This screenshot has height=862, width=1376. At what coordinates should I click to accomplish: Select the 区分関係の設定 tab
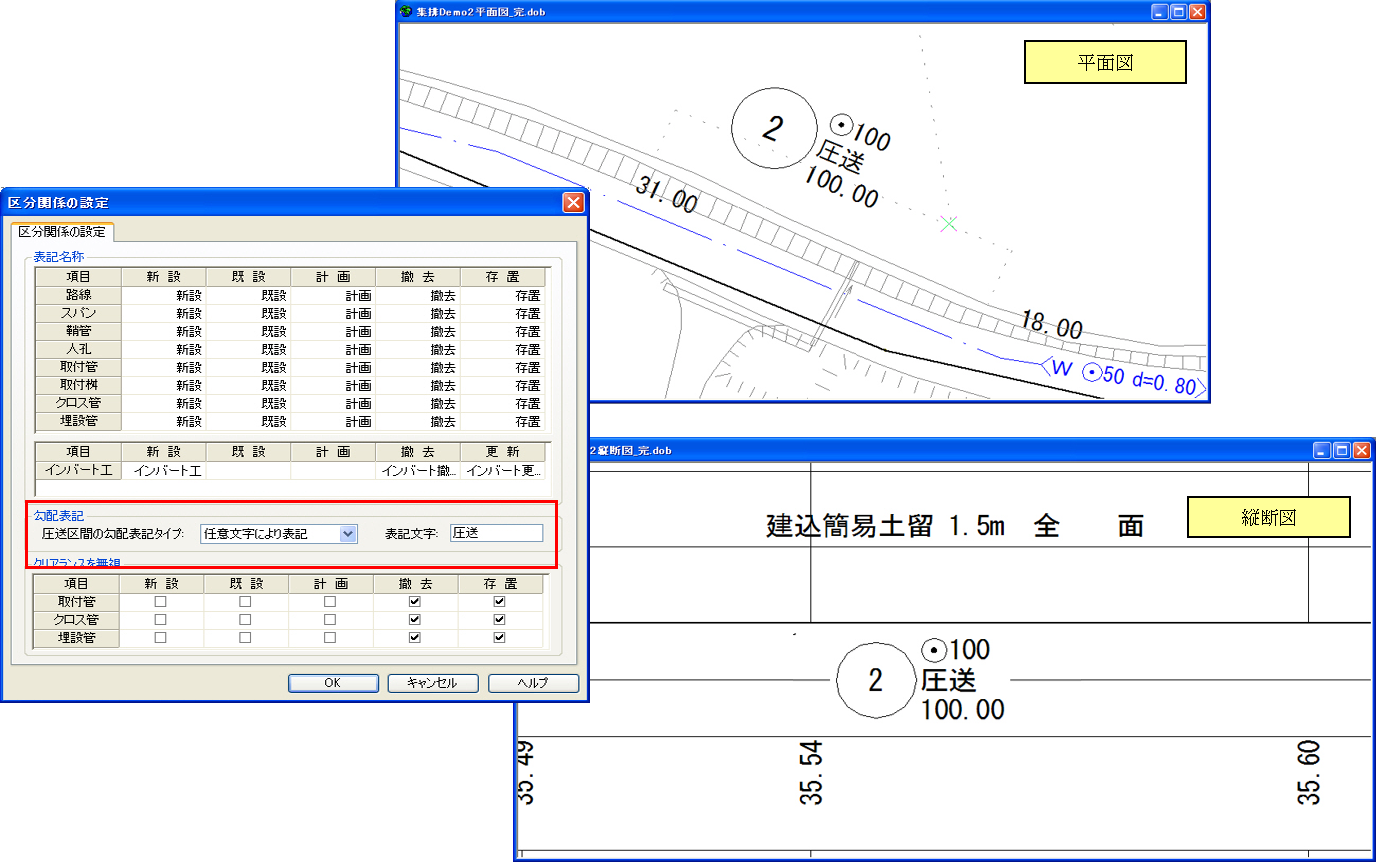(x=63, y=232)
